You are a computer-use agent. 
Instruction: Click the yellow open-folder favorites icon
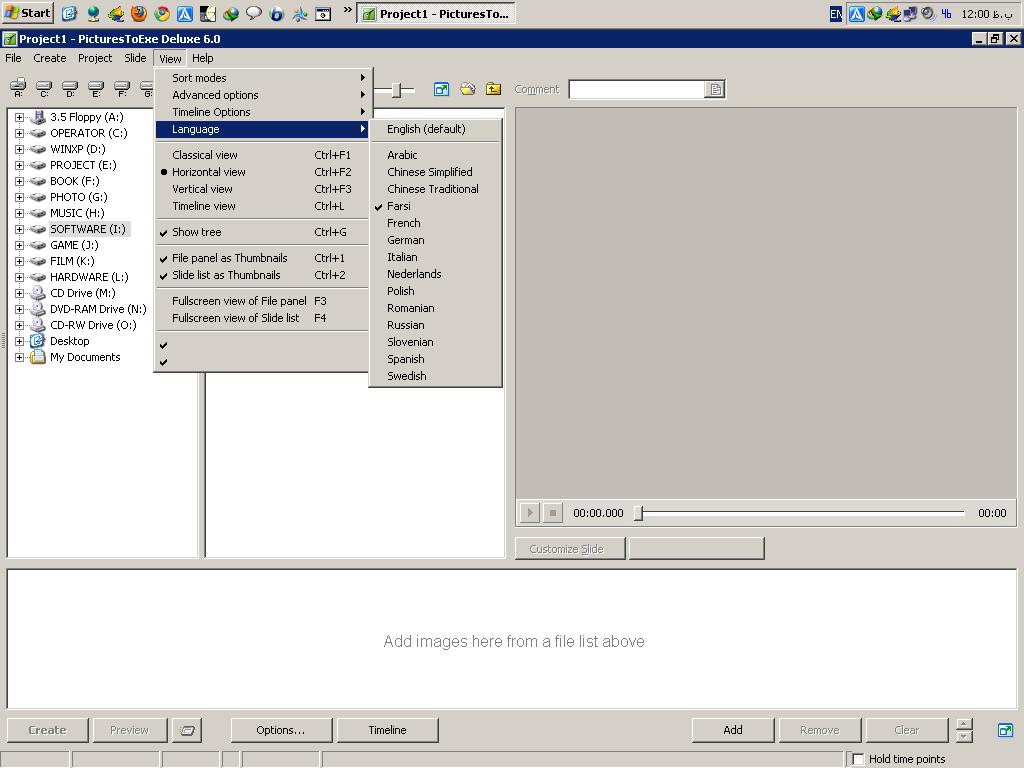pyautogui.click(x=468, y=89)
